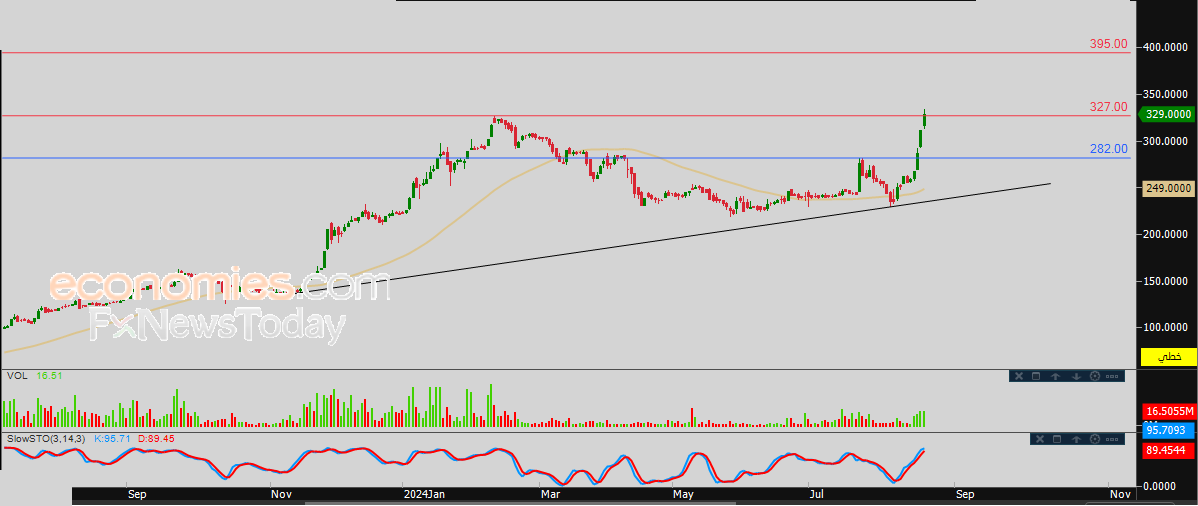Screen dimensions: 1198x506
Task: Click the D:89.45 stochastic value
Action: coord(157,439)
